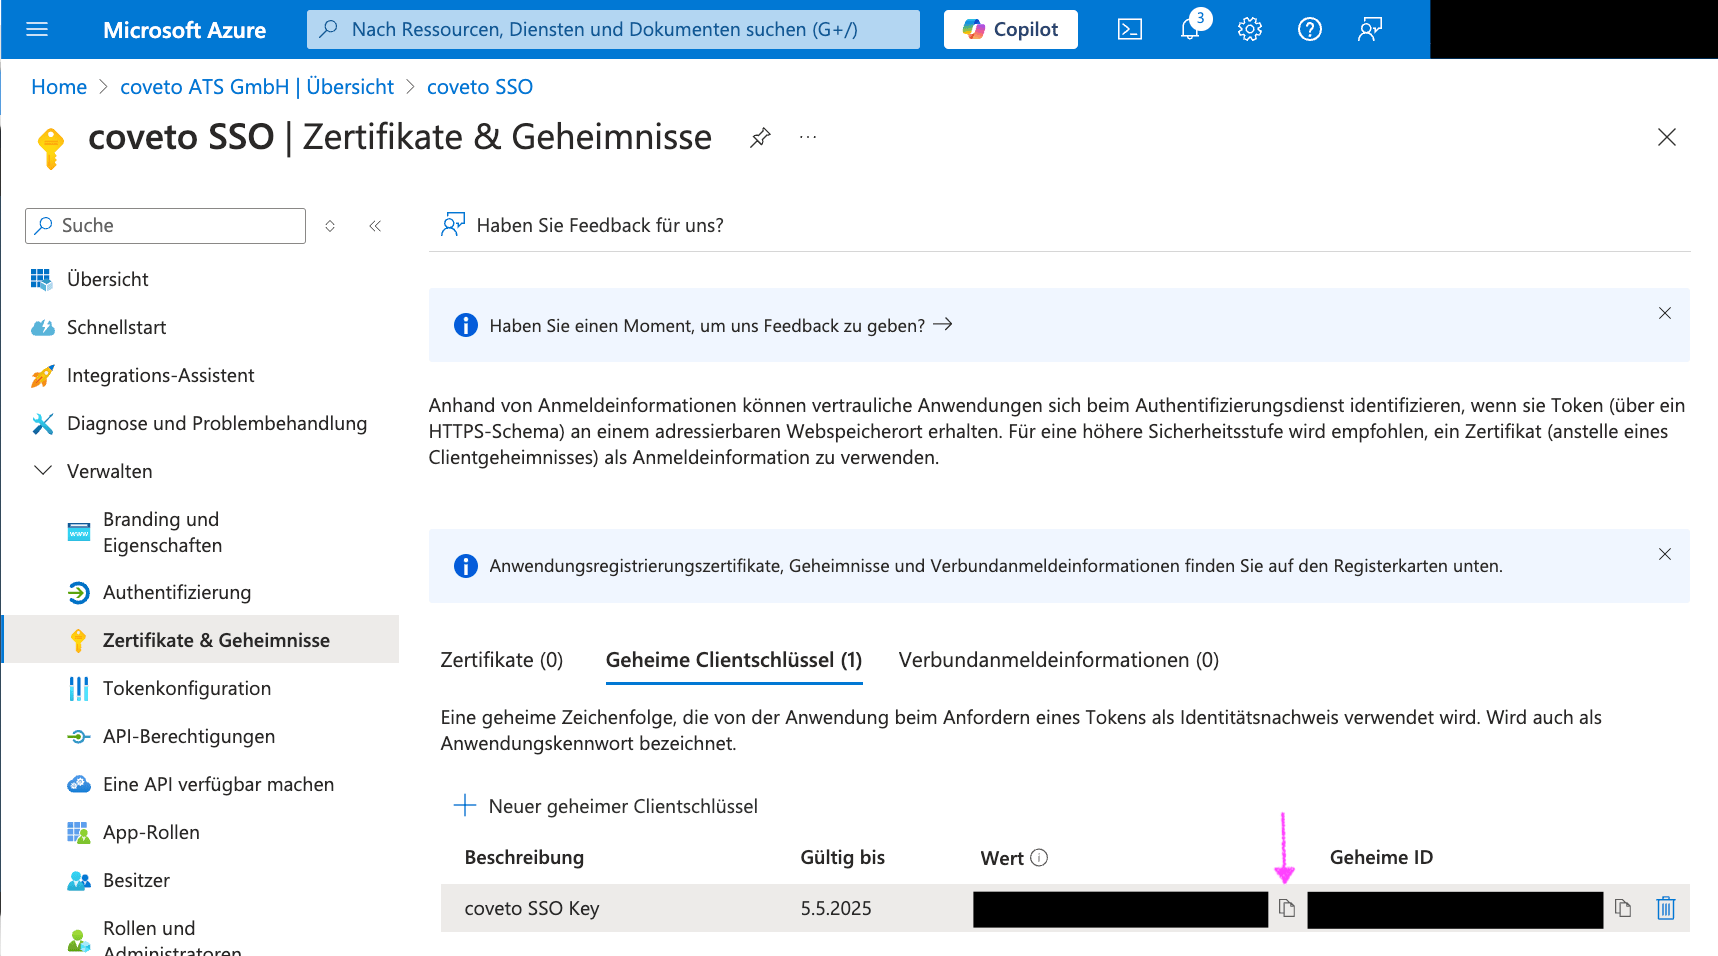Switch to Verbundanmeldeinformationen (0) tab
This screenshot has width=1718, height=956.
[1059, 660]
